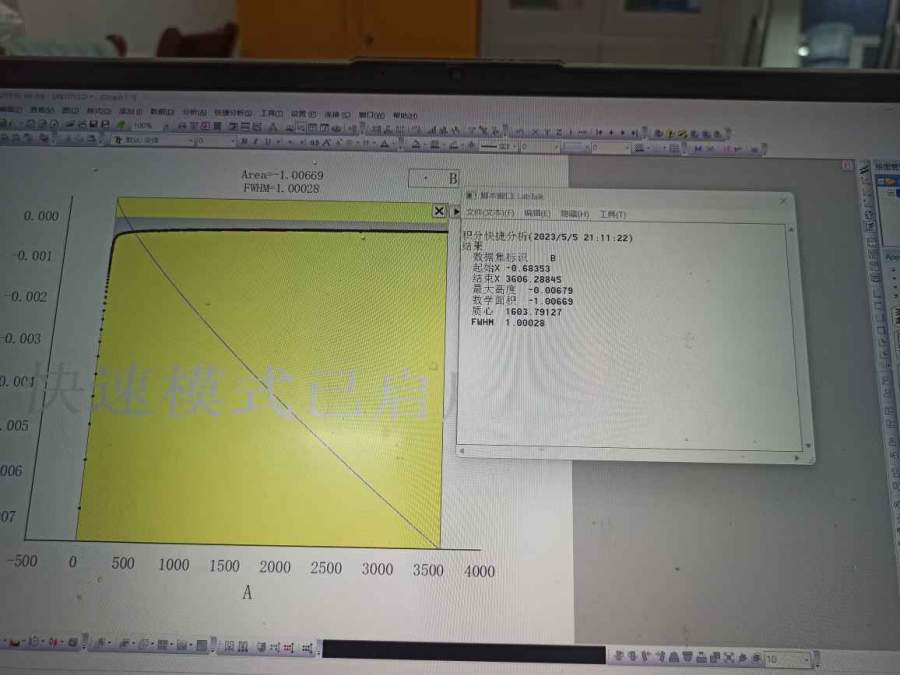Screen dimensions: 900x675
Task: Click the 质心 1603.79127 line in script window
Action: point(517,312)
